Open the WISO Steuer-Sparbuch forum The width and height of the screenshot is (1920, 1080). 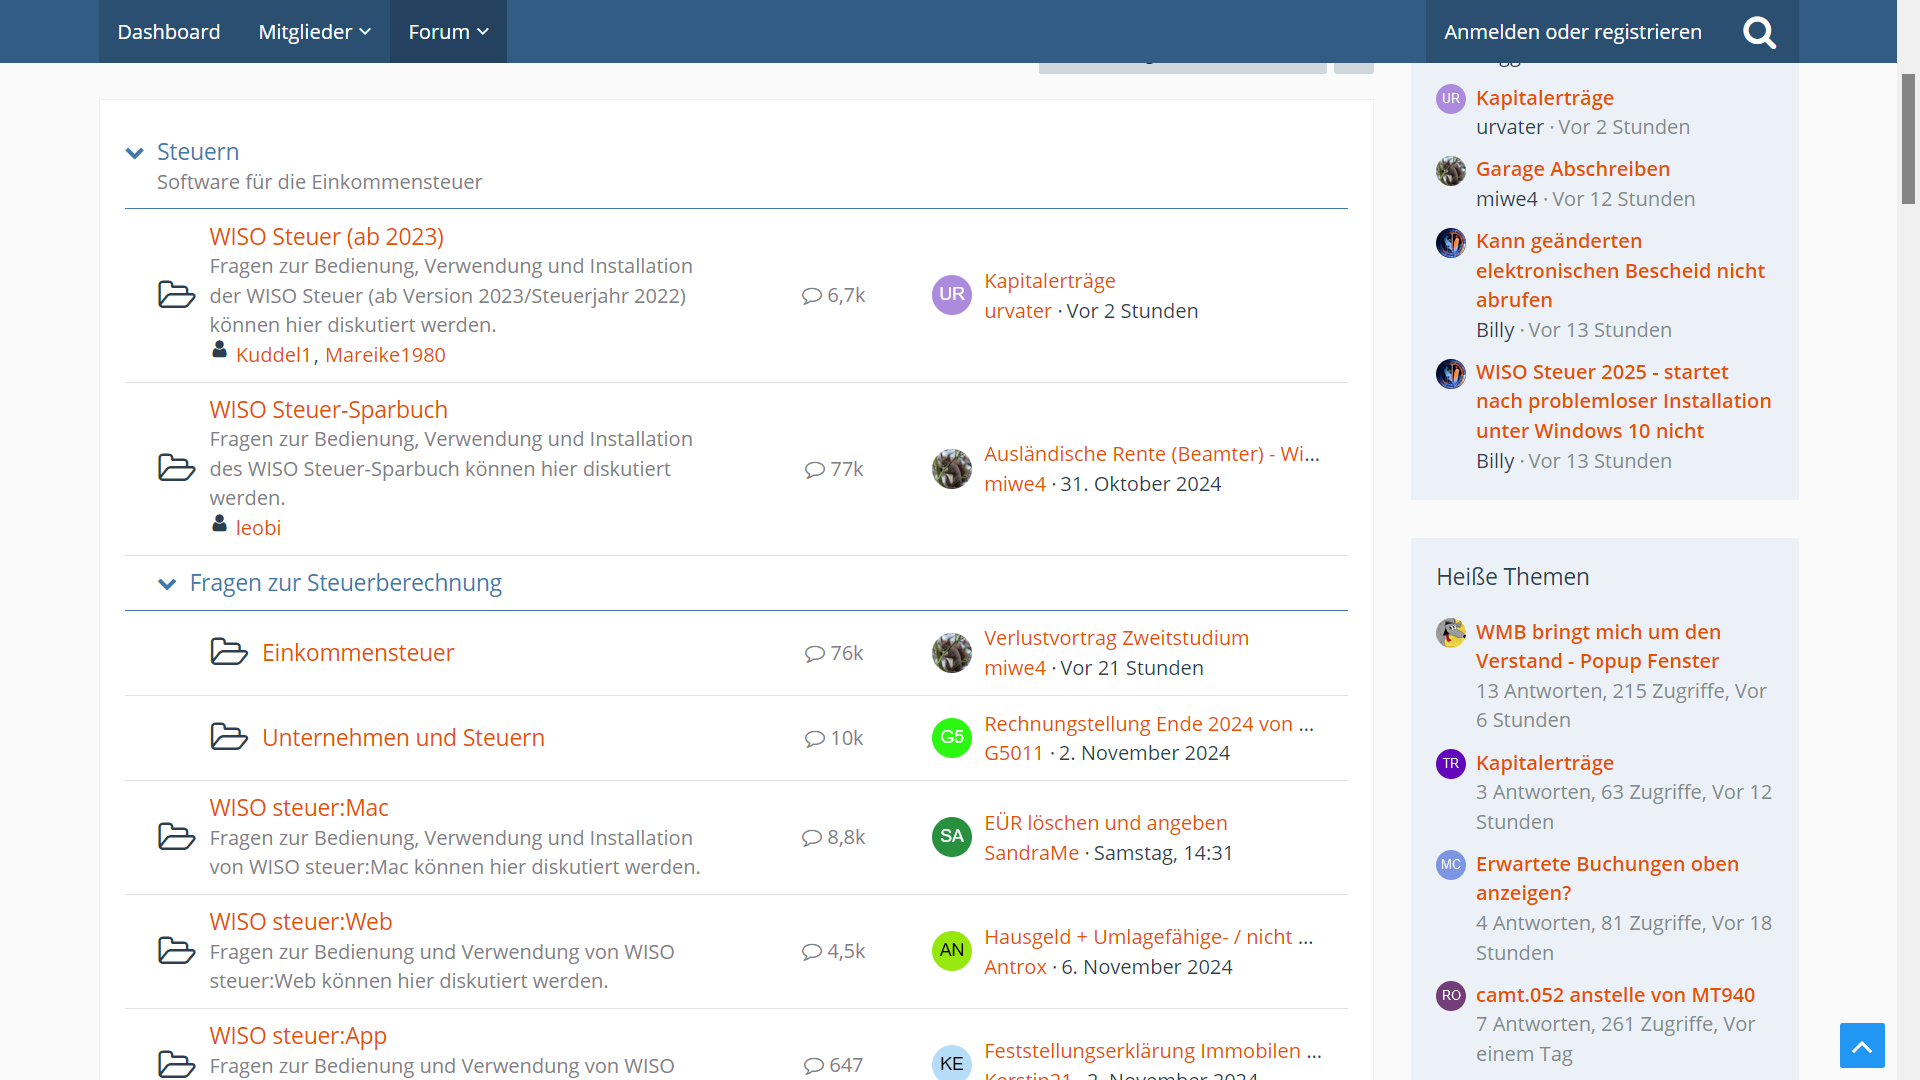click(328, 410)
